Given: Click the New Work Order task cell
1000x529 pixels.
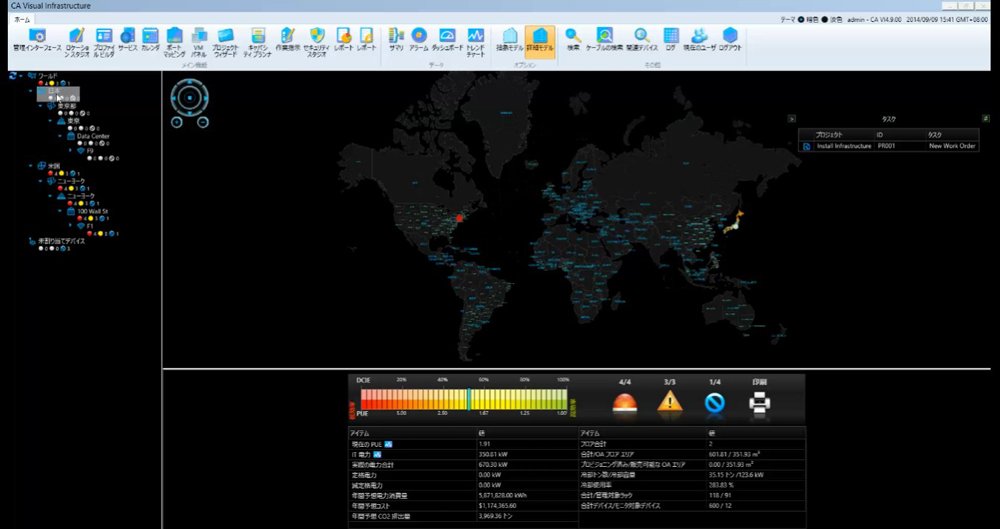Looking at the screenshot, I should (x=952, y=146).
